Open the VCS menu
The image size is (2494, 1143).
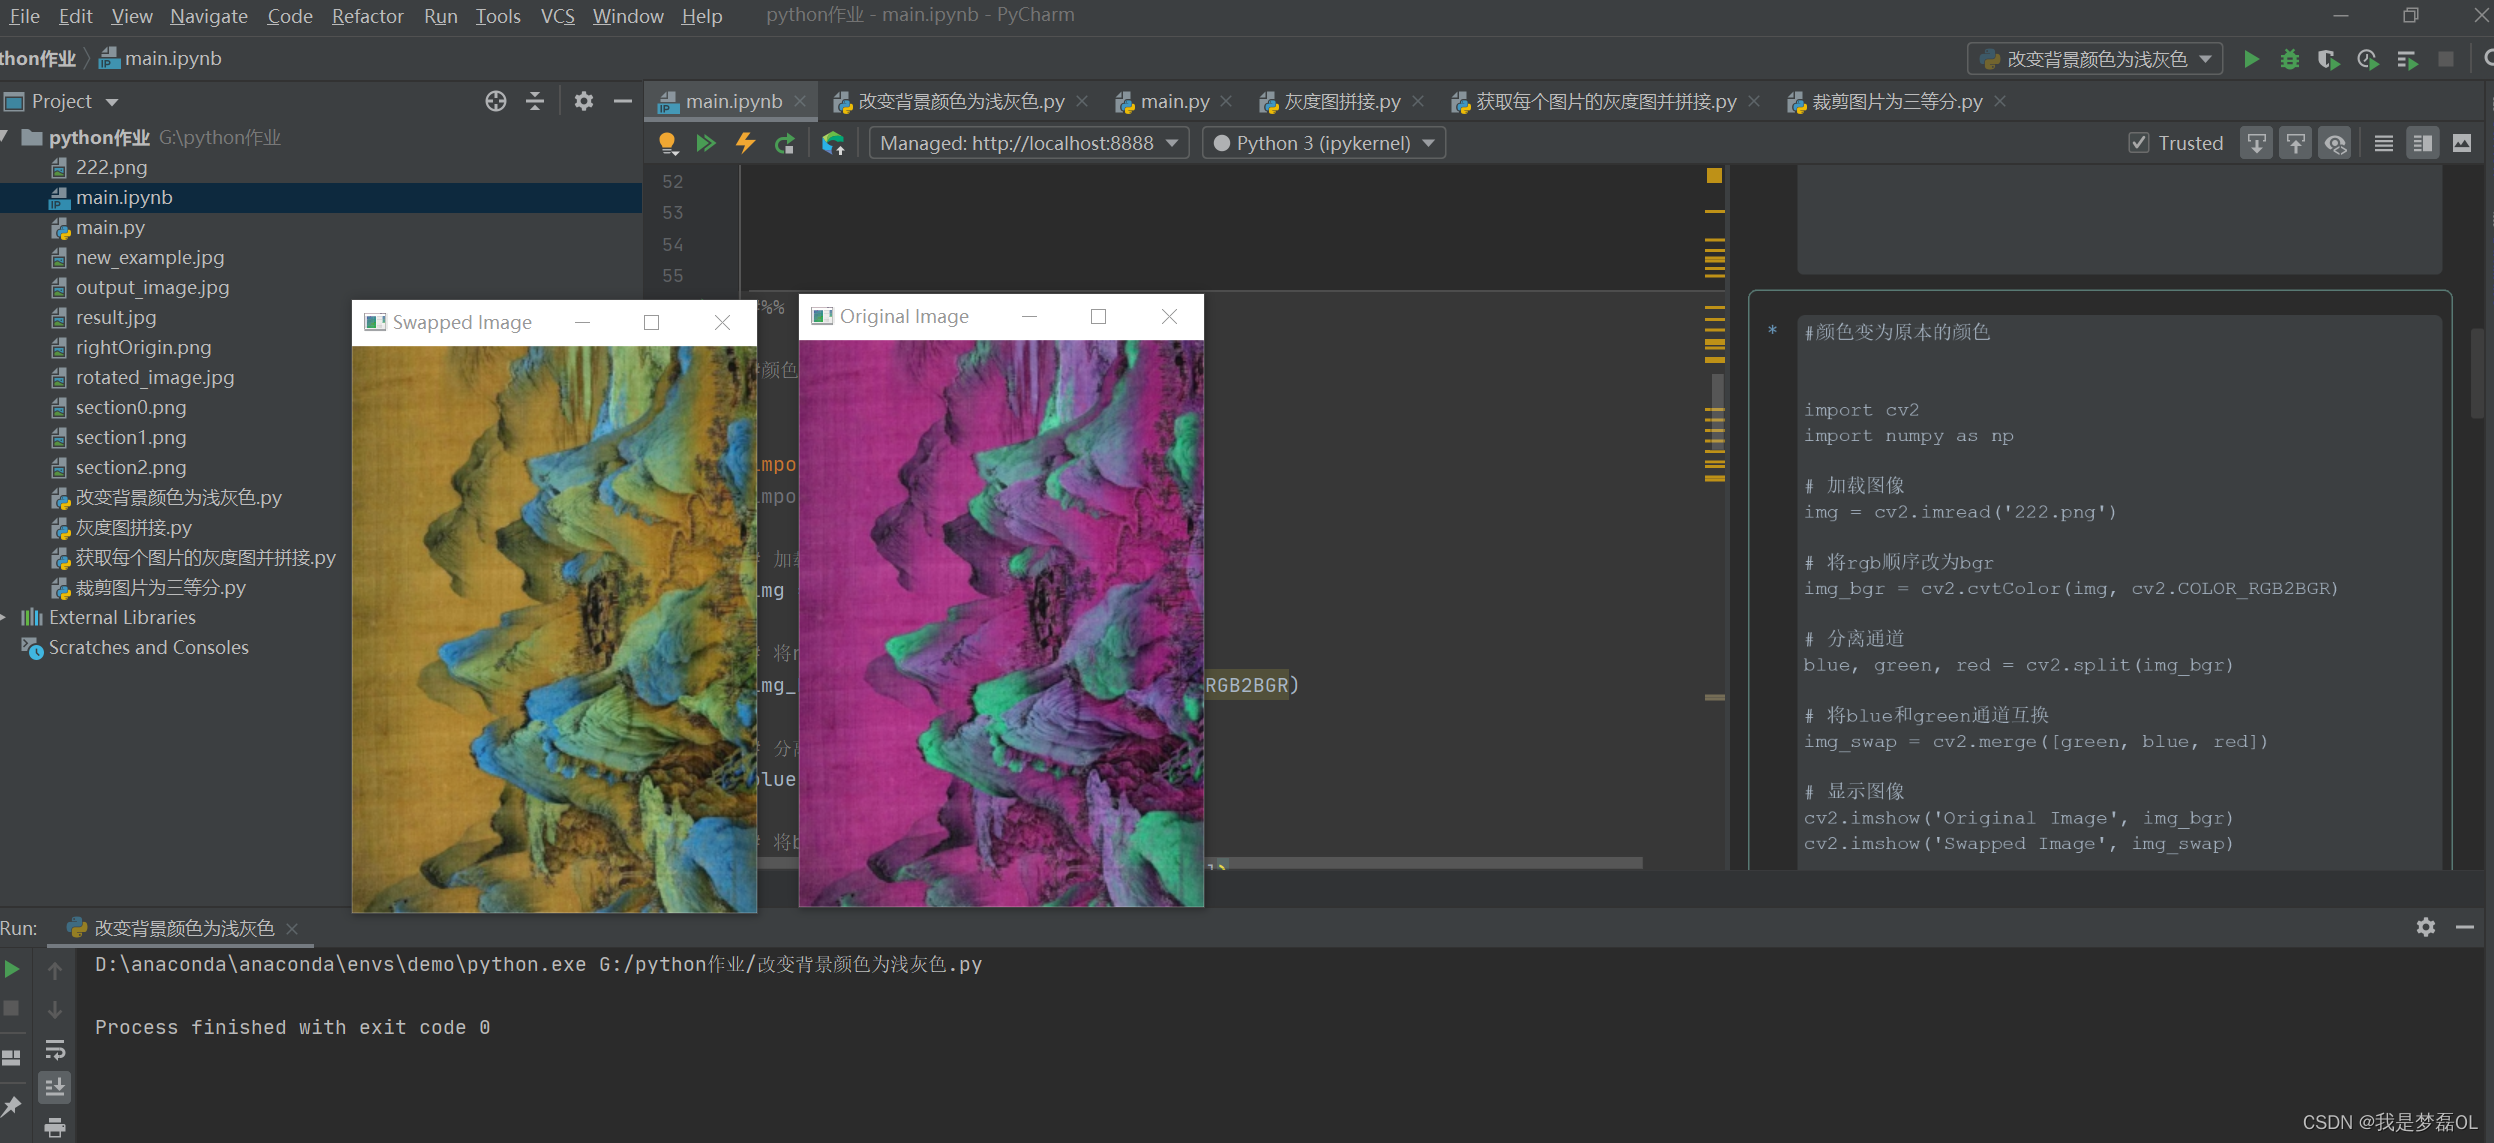557,16
